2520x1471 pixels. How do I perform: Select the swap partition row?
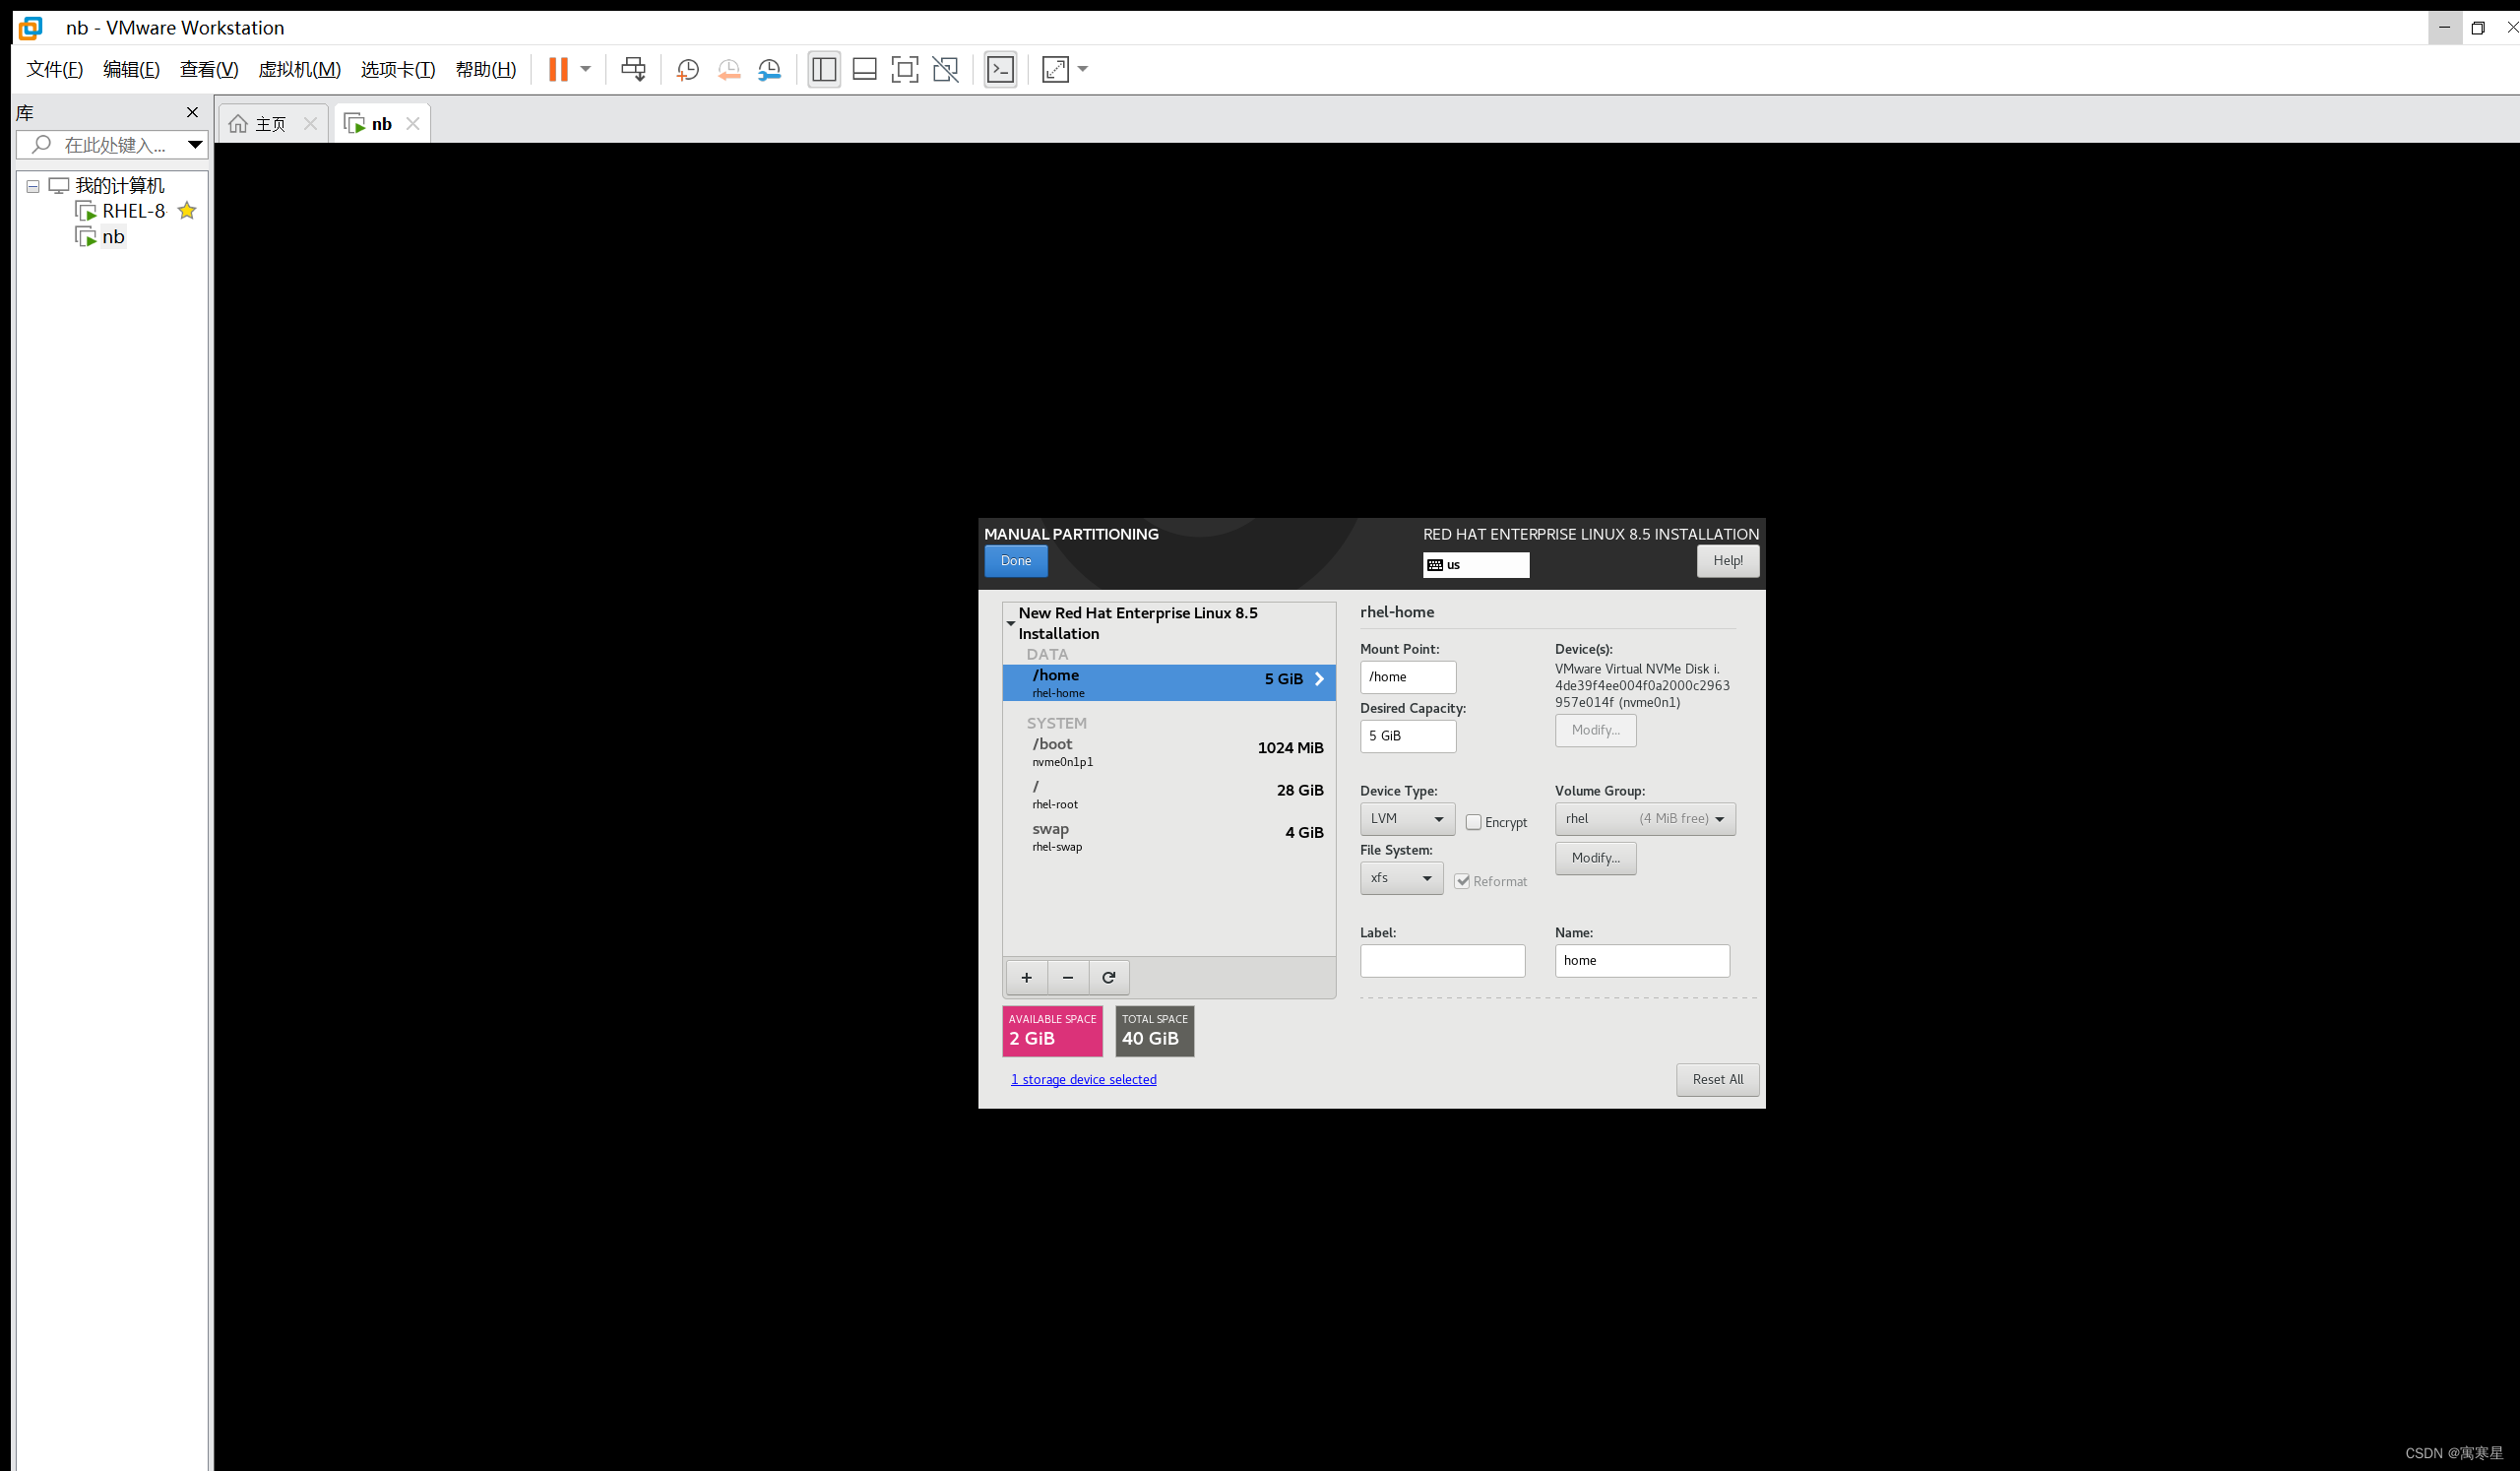(x=1168, y=837)
